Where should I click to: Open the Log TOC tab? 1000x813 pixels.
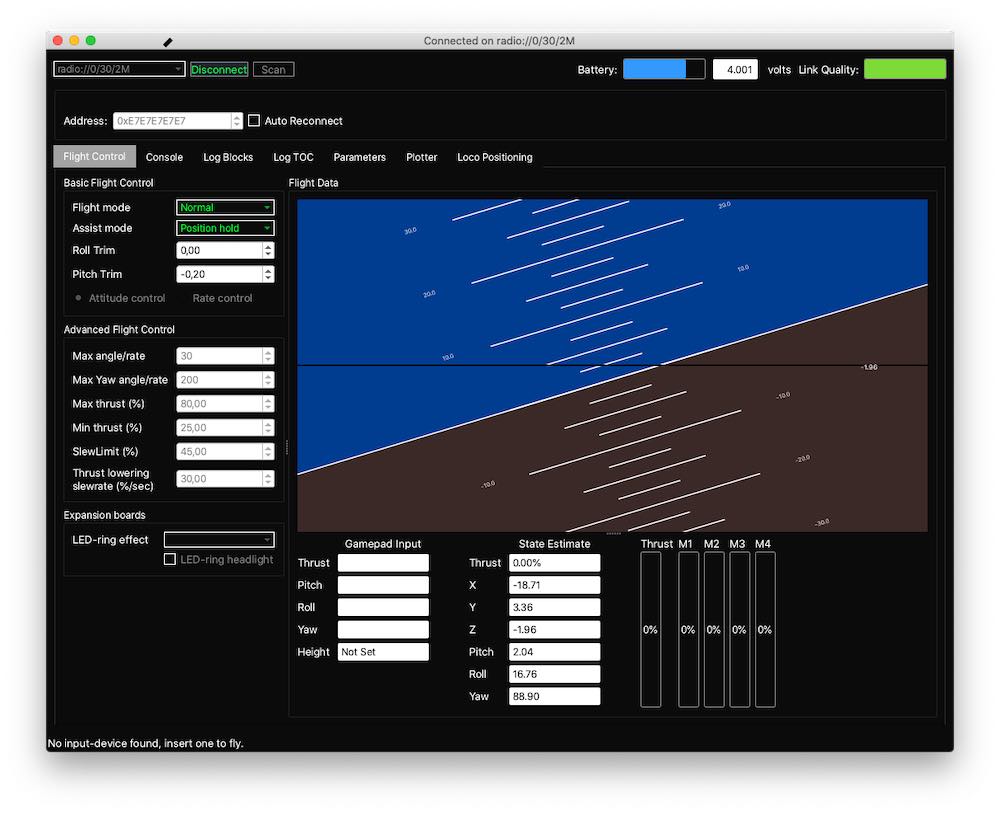(x=293, y=157)
